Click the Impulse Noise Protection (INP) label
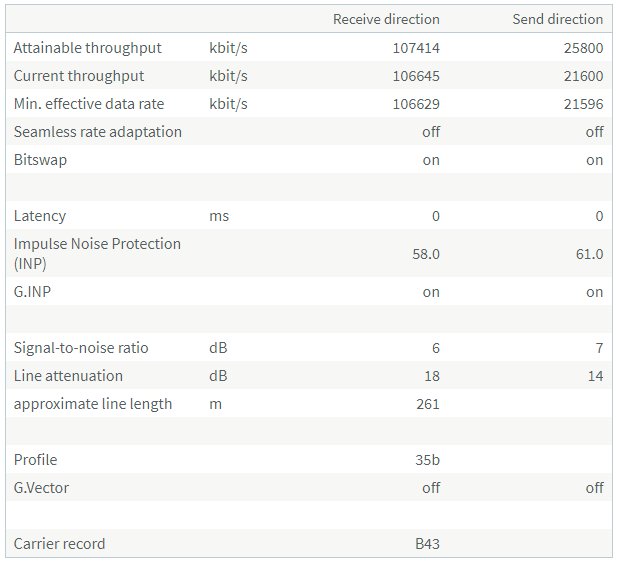The height and width of the screenshot is (561, 618). [97, 253]
